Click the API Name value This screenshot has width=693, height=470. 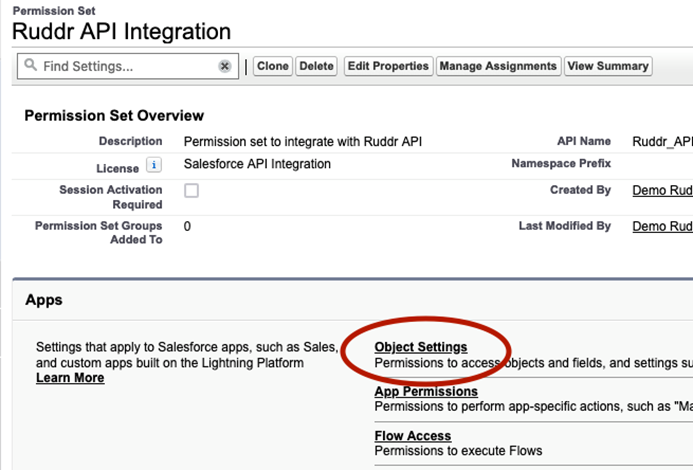(662, 141)
